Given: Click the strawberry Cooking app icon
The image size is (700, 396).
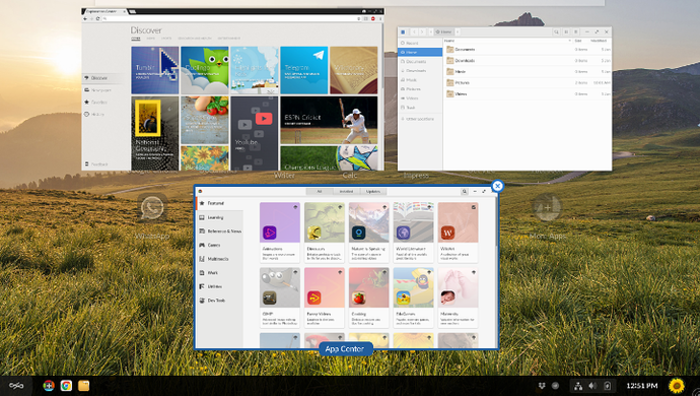Looking at the screenshot, I should tap(358, 298).
